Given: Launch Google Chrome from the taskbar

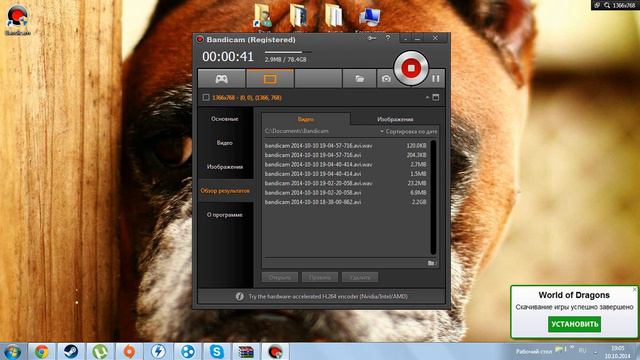Looking at the screenshot, I should click(x=42, y=351).
